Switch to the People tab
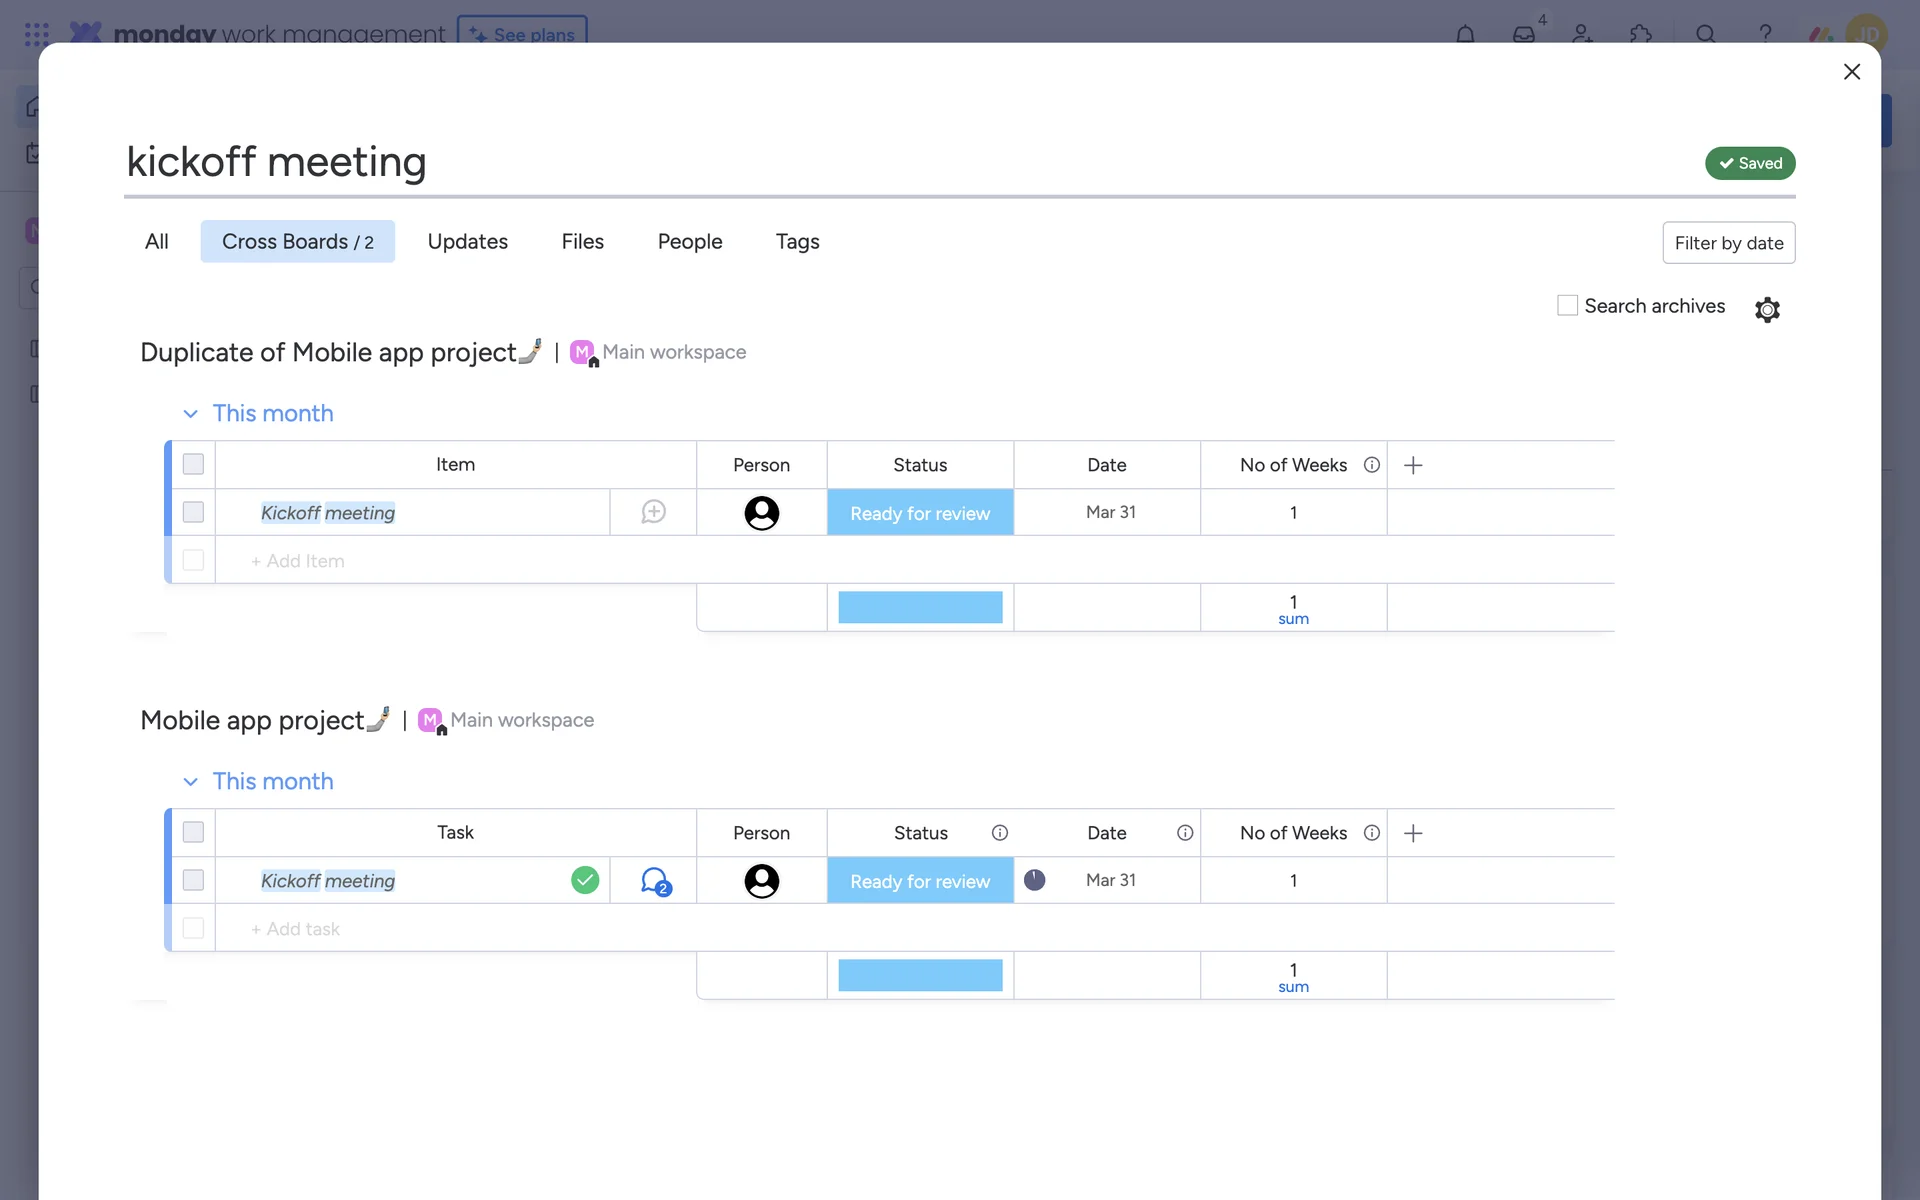The width and height of the screenshot is (1920, 1200). (689, 241)
